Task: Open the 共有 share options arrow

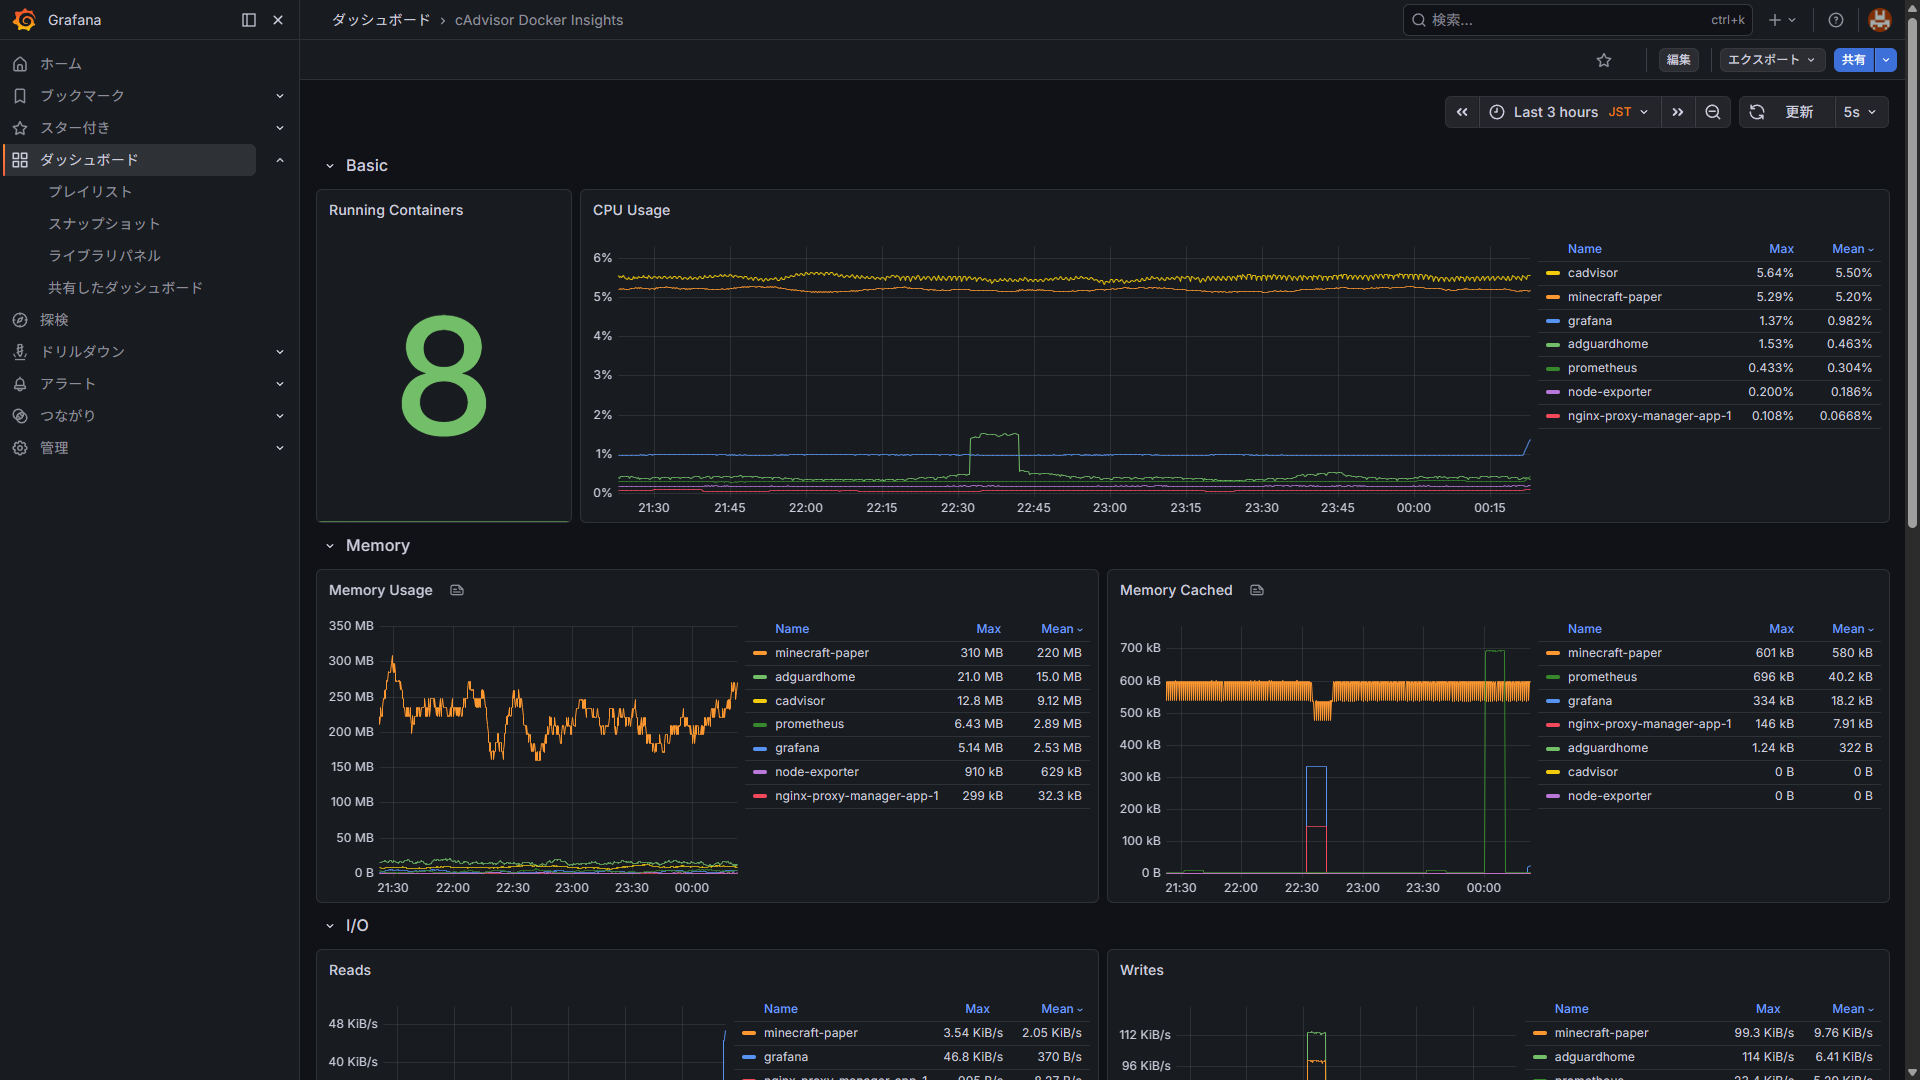Action: click(x=1886, y=60)
